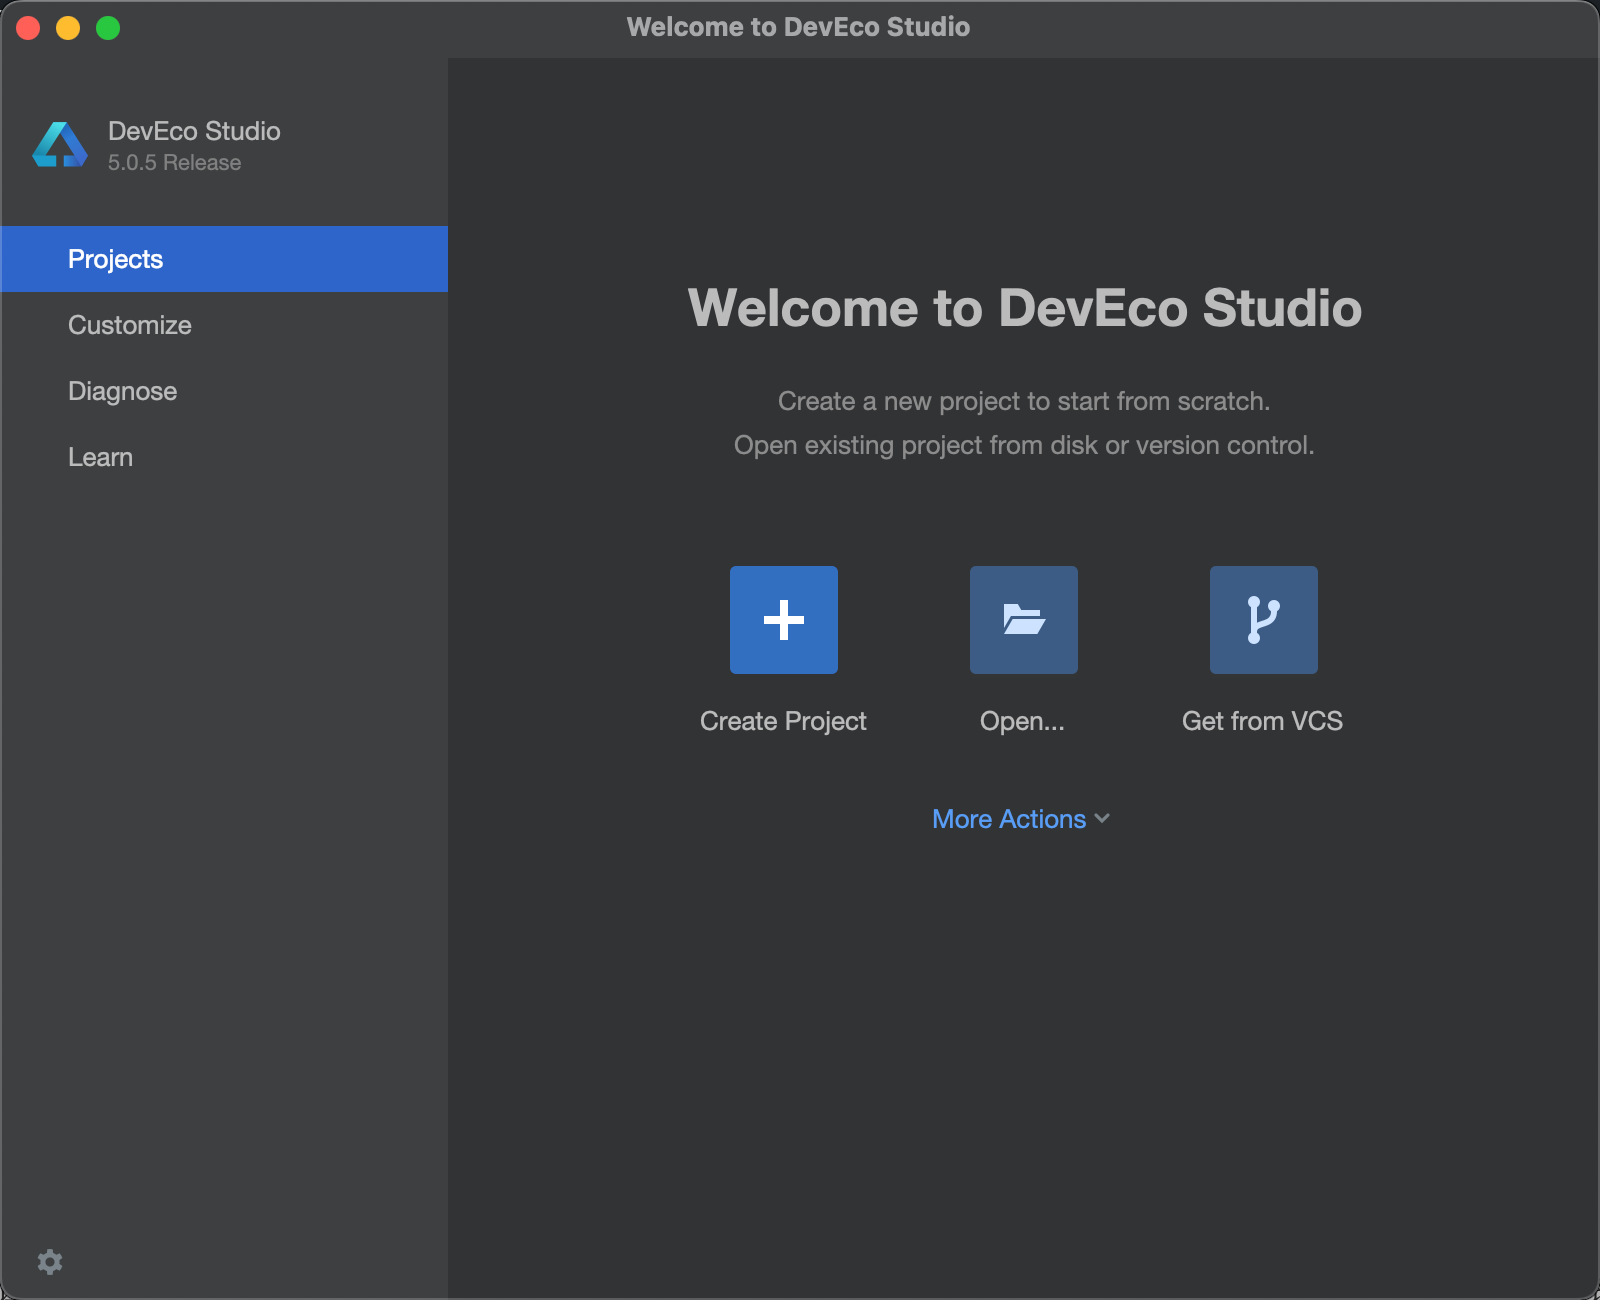Select the Projects tab in the sidebar

click(116, 259)
